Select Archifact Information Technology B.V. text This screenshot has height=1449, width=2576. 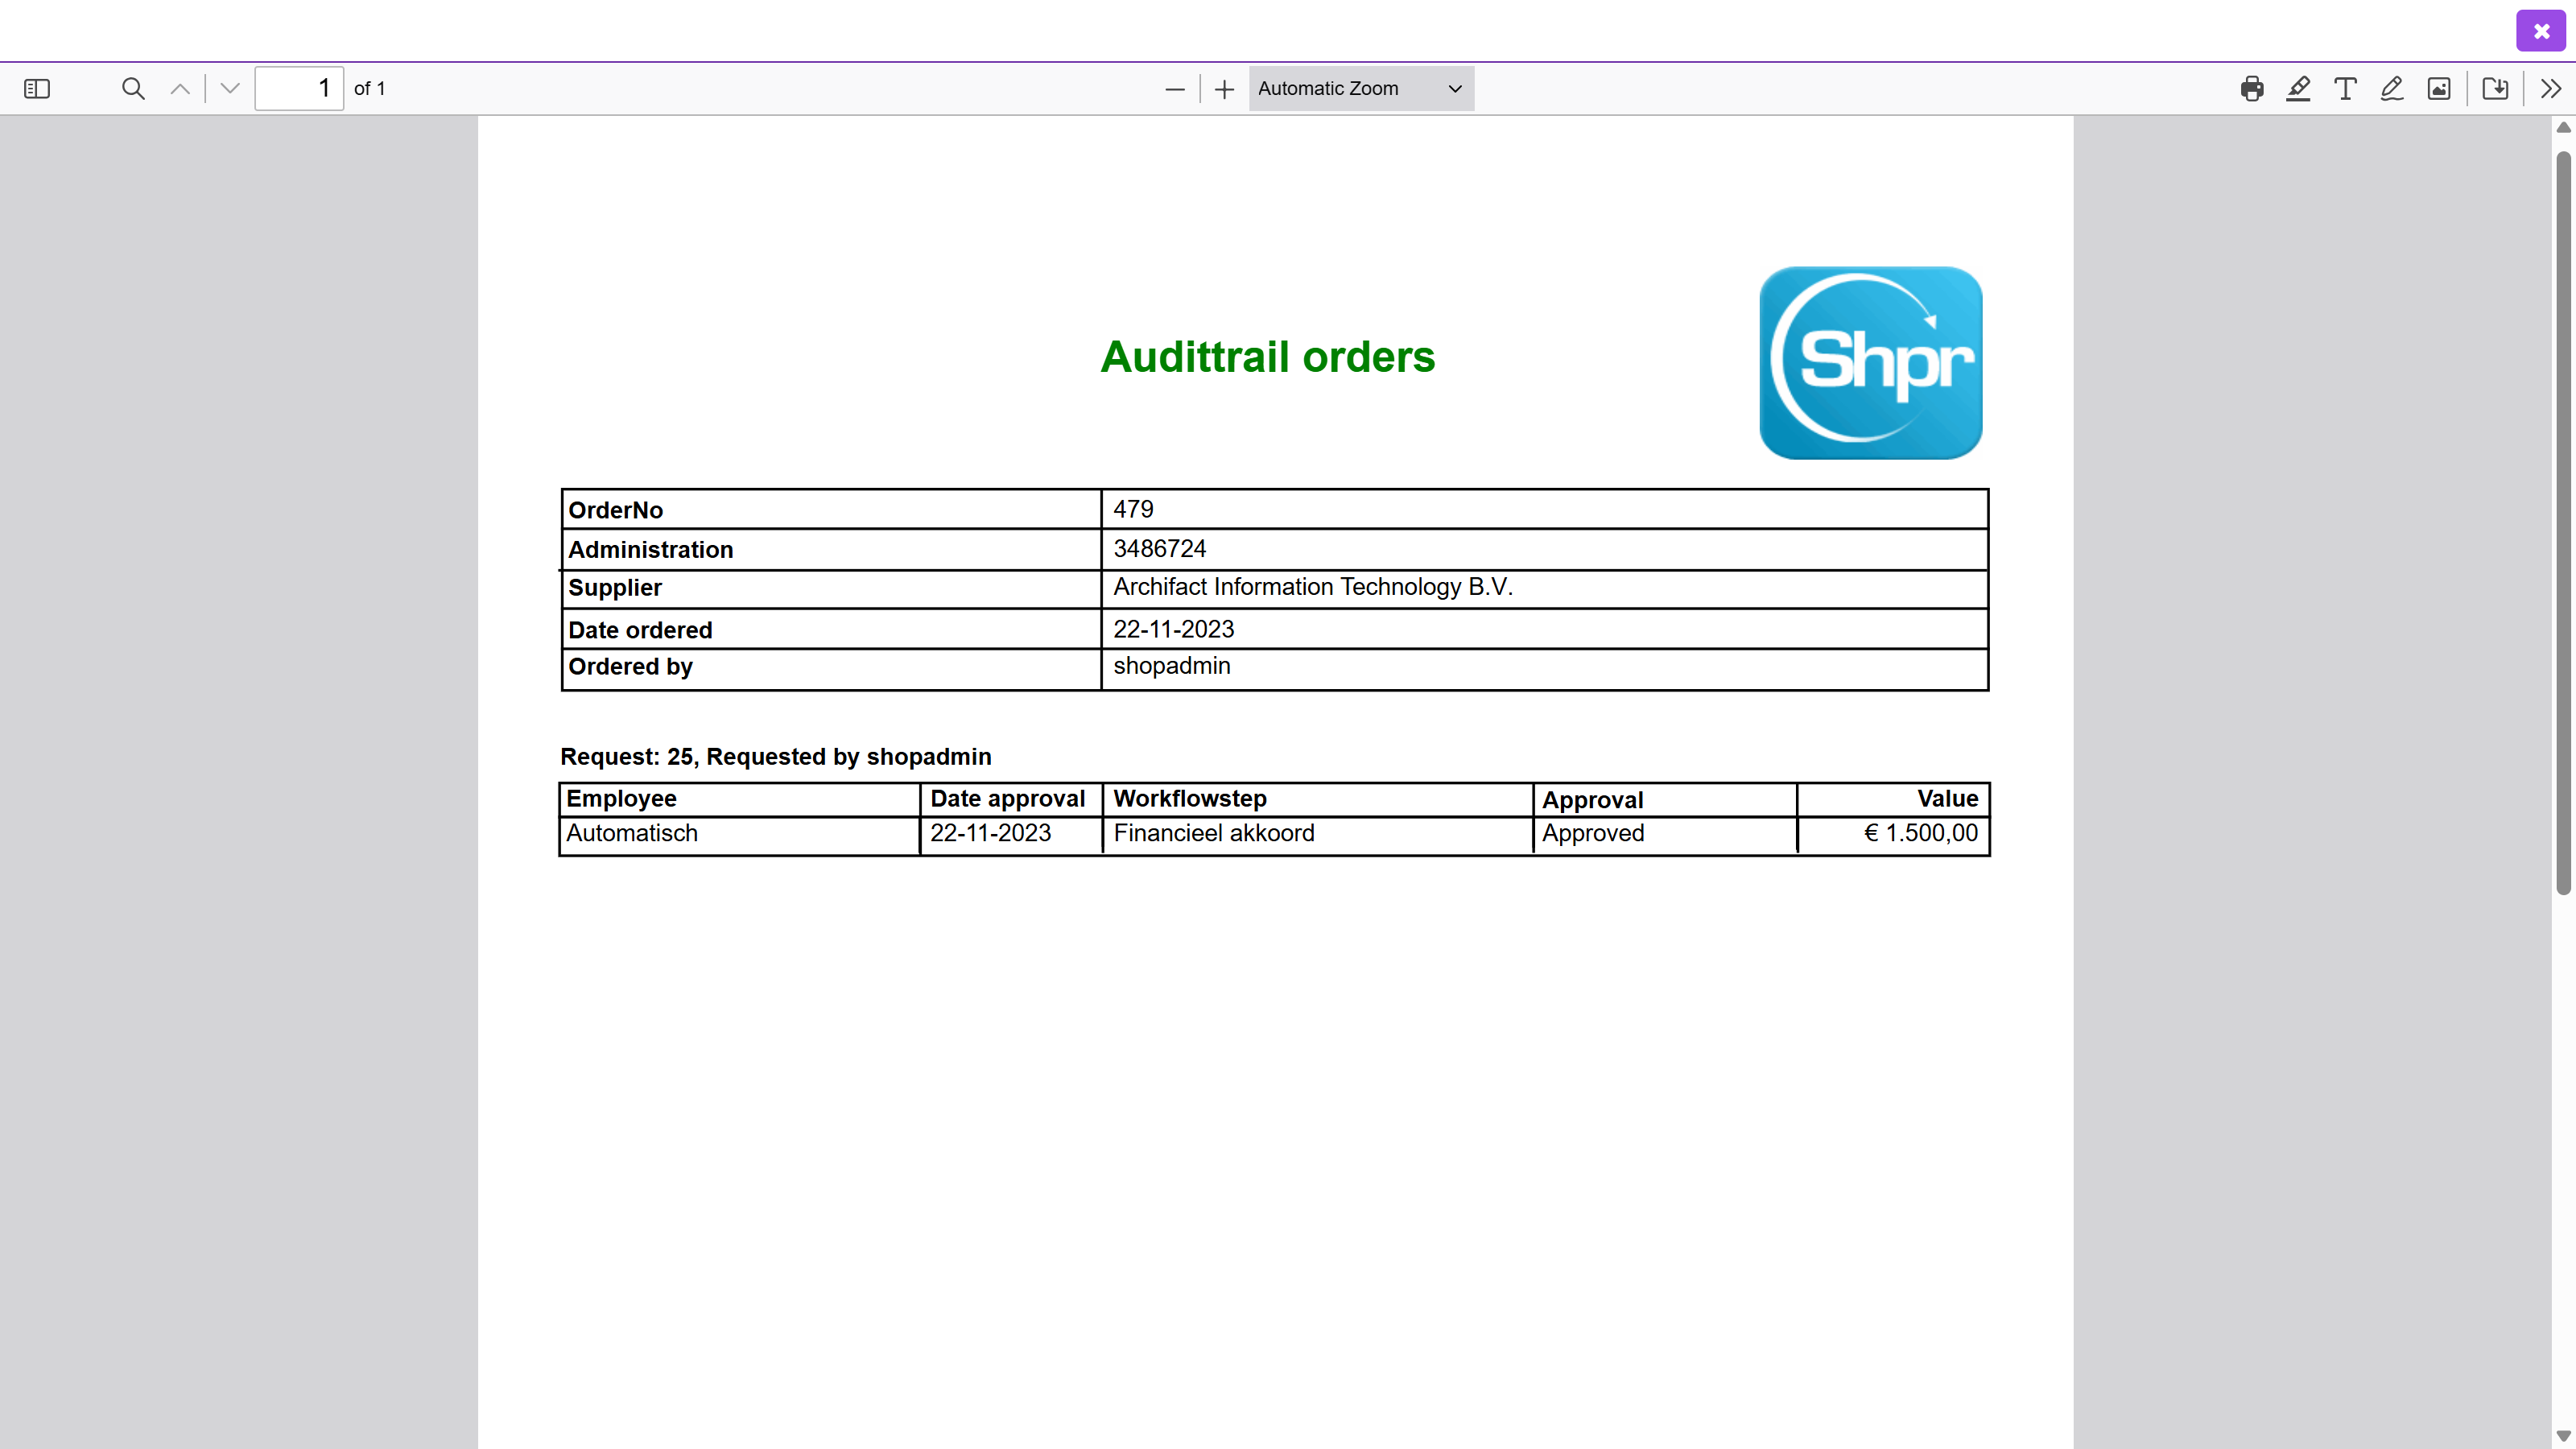point(1313,587)
